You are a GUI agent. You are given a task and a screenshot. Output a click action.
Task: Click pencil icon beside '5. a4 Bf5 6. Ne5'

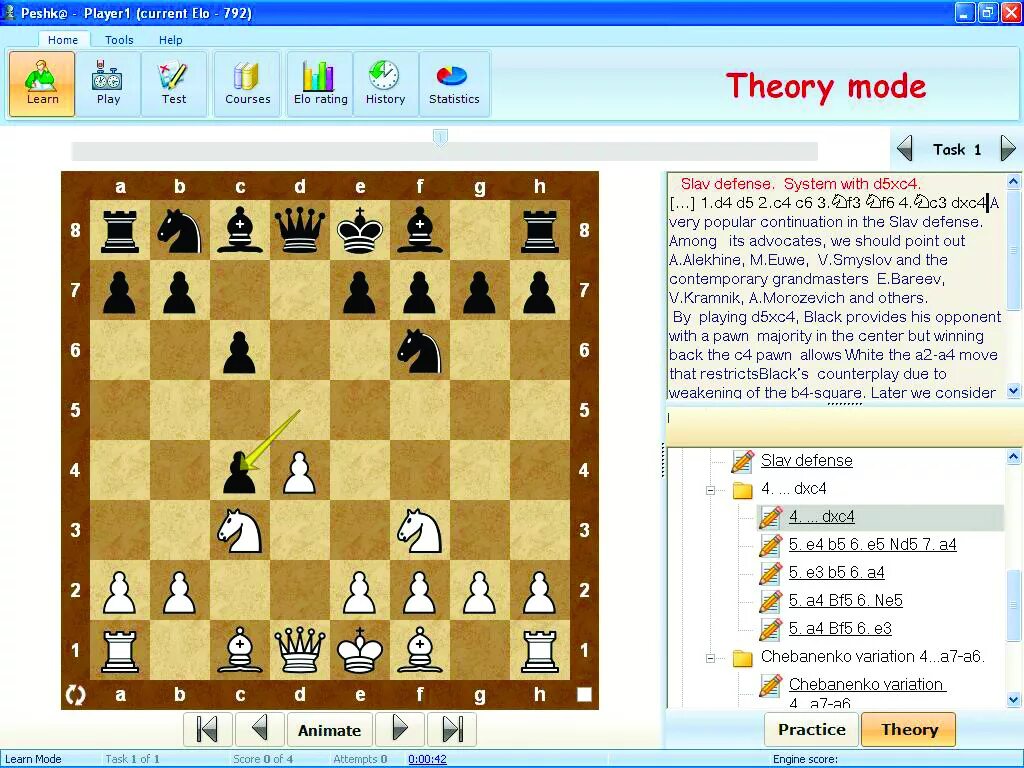(771, 601)
